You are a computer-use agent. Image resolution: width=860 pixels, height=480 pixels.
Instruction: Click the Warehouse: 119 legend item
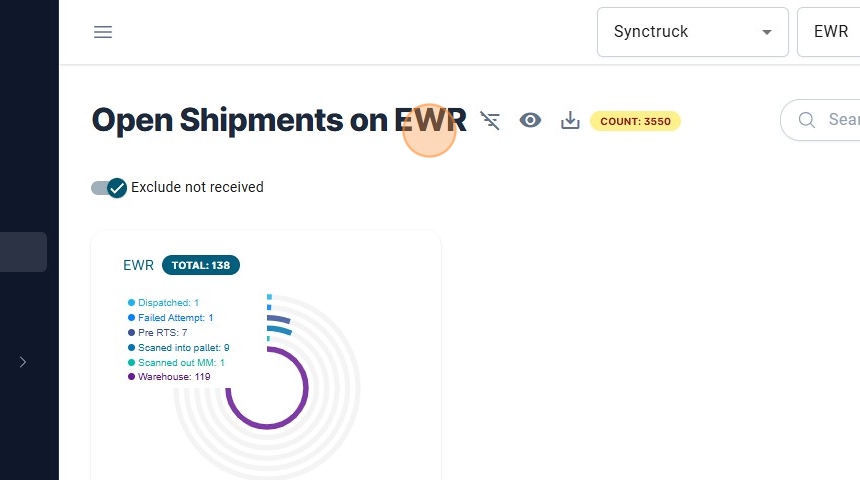(174, 377)
